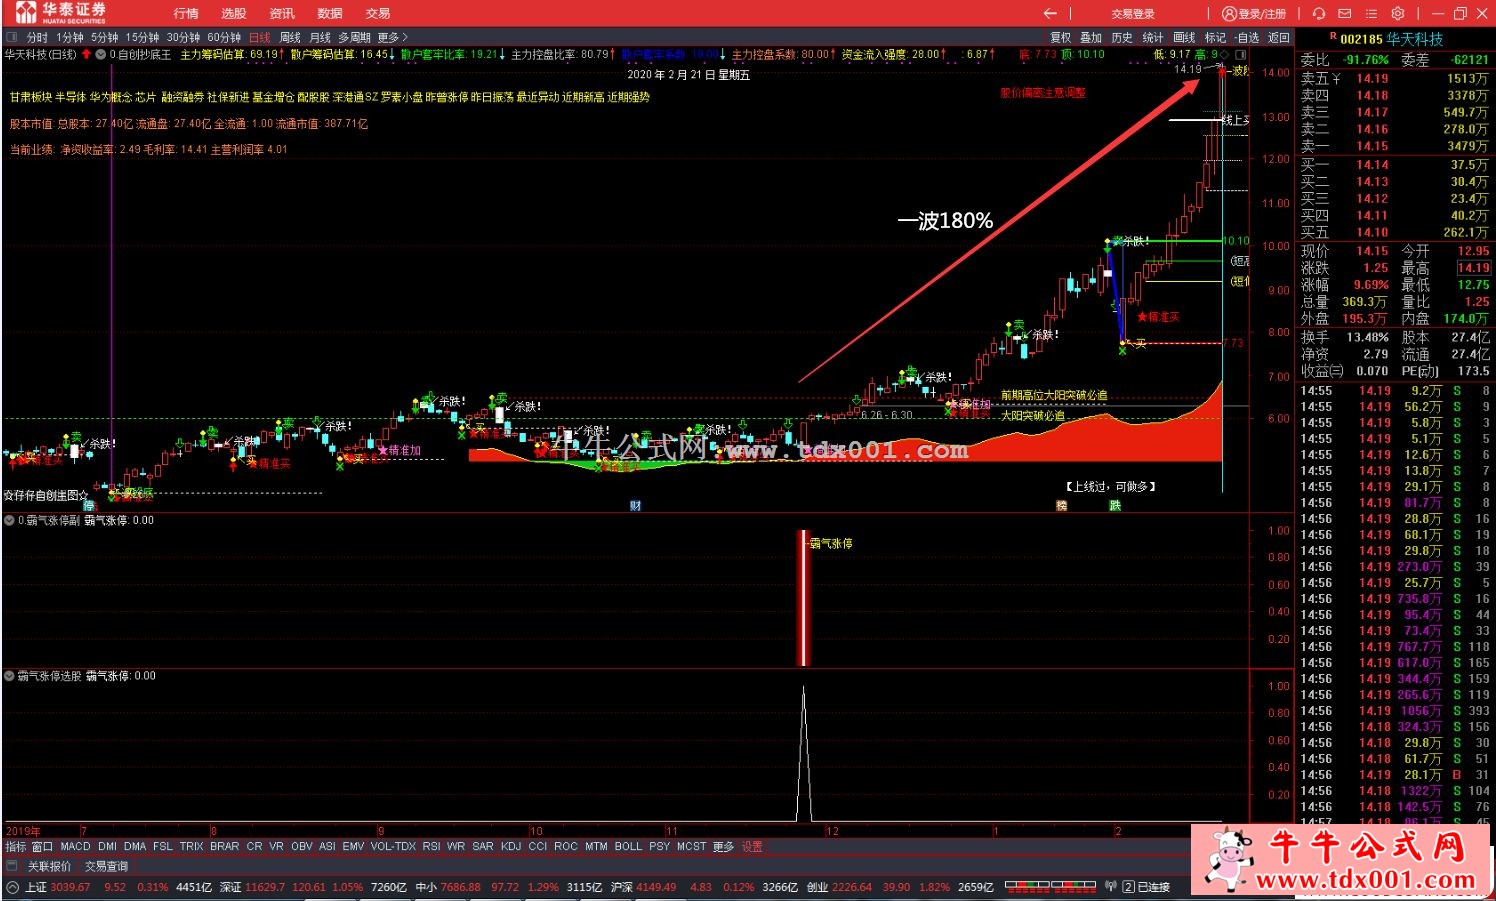
Task: Click the 财 marker on time axis
Action: (635, 506)
